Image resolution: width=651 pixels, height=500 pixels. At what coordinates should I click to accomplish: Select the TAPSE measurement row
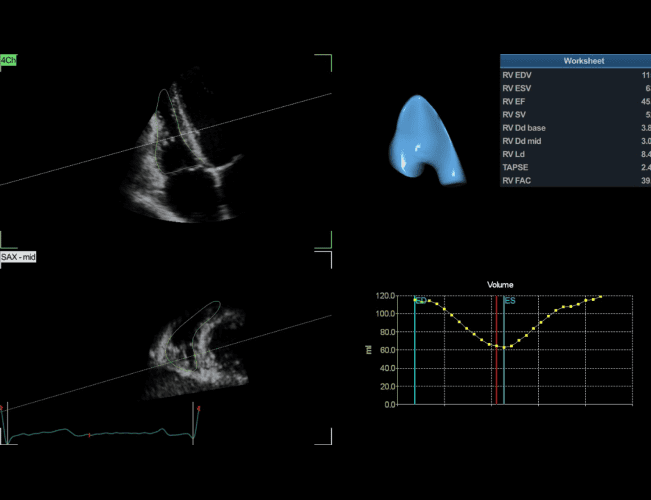coord(575,168)
